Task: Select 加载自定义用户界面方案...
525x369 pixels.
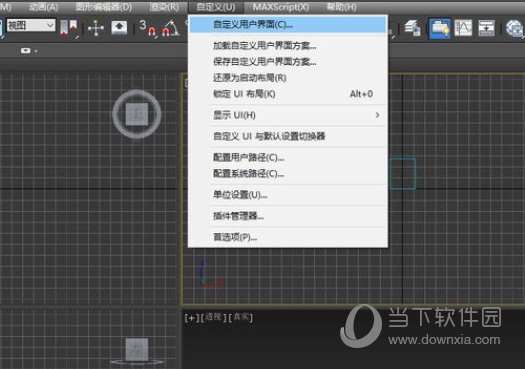Action: 288,46
